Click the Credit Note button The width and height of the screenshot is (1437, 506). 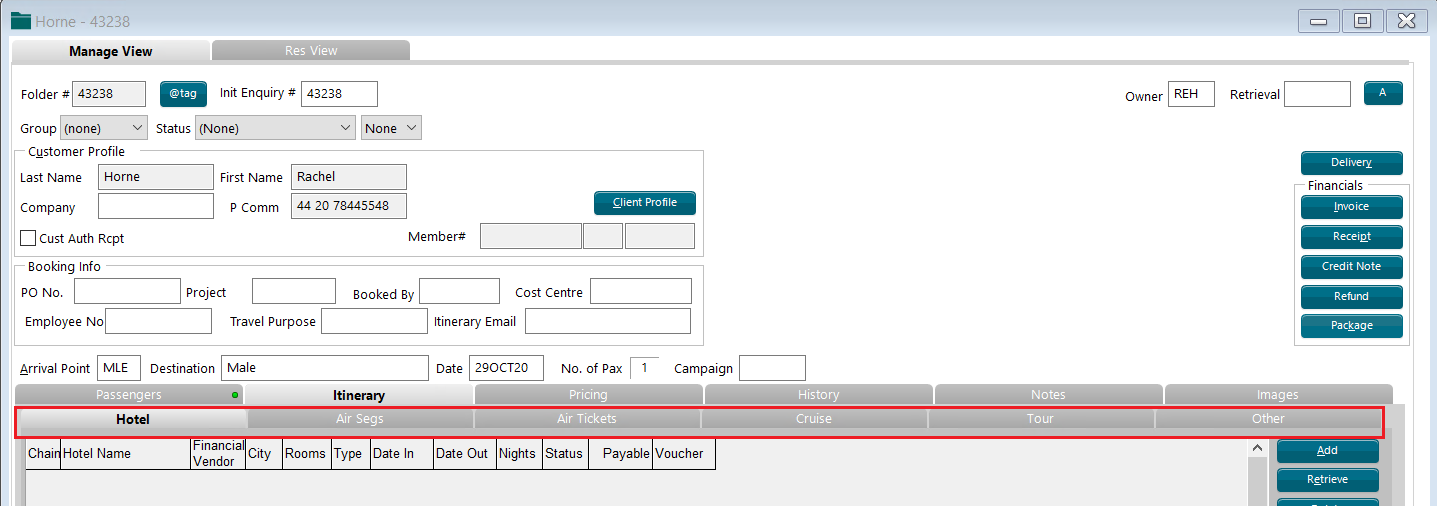pos(1352,267)
